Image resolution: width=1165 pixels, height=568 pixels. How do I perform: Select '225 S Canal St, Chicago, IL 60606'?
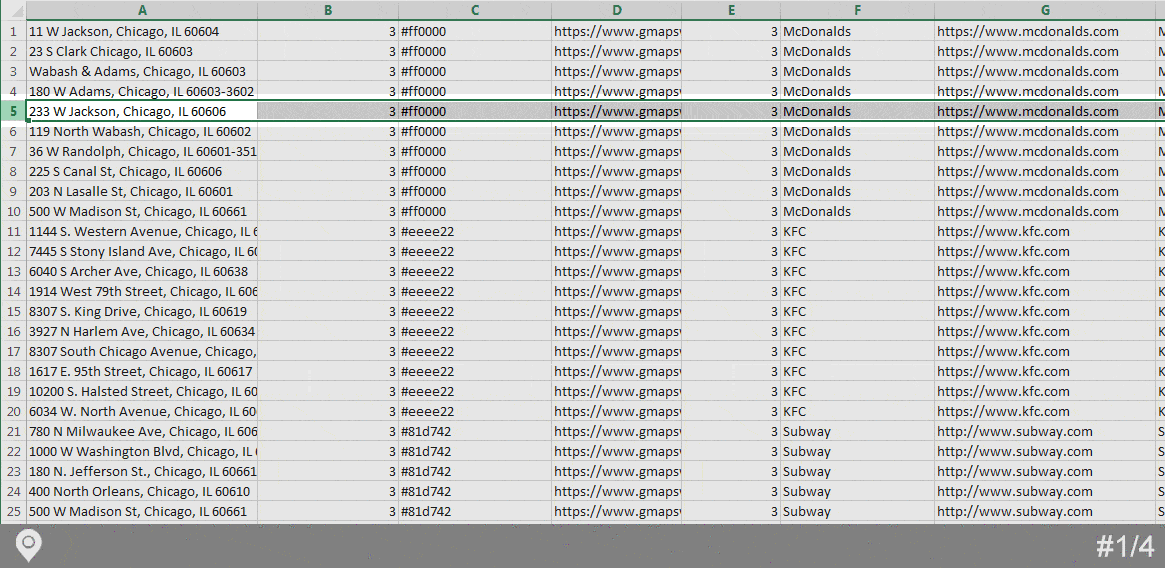tap(142, 171)
